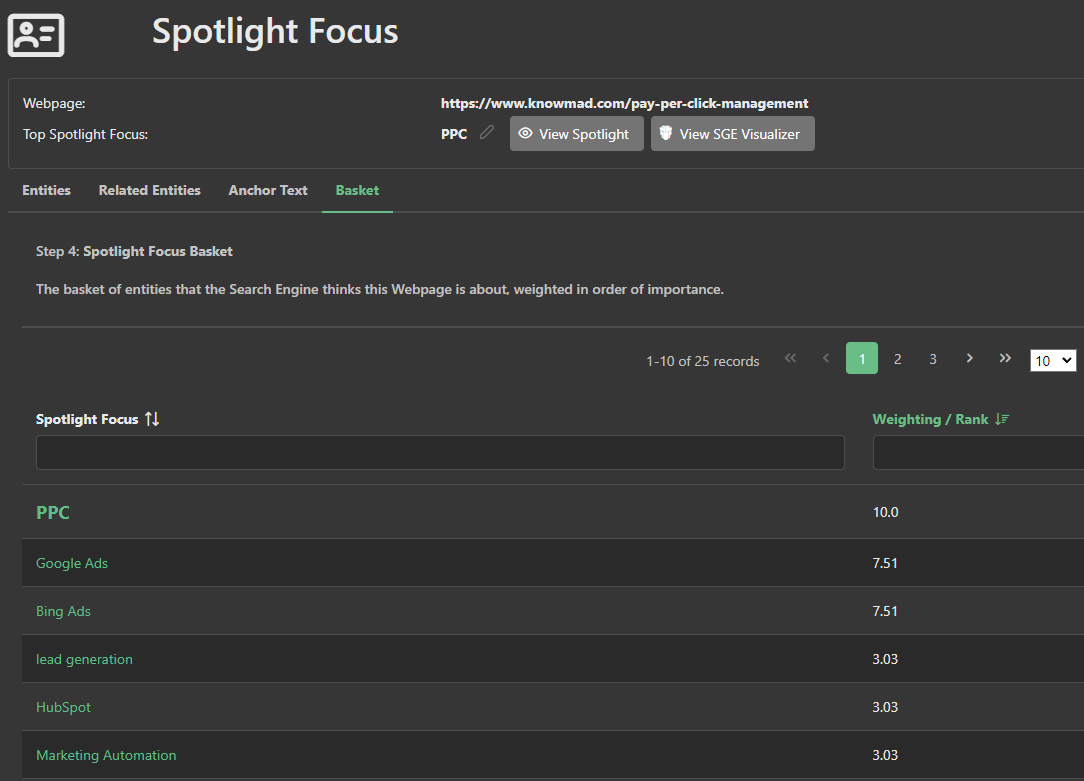
Task: Select page 2 in pagination
Action: (x=897, y=359)
